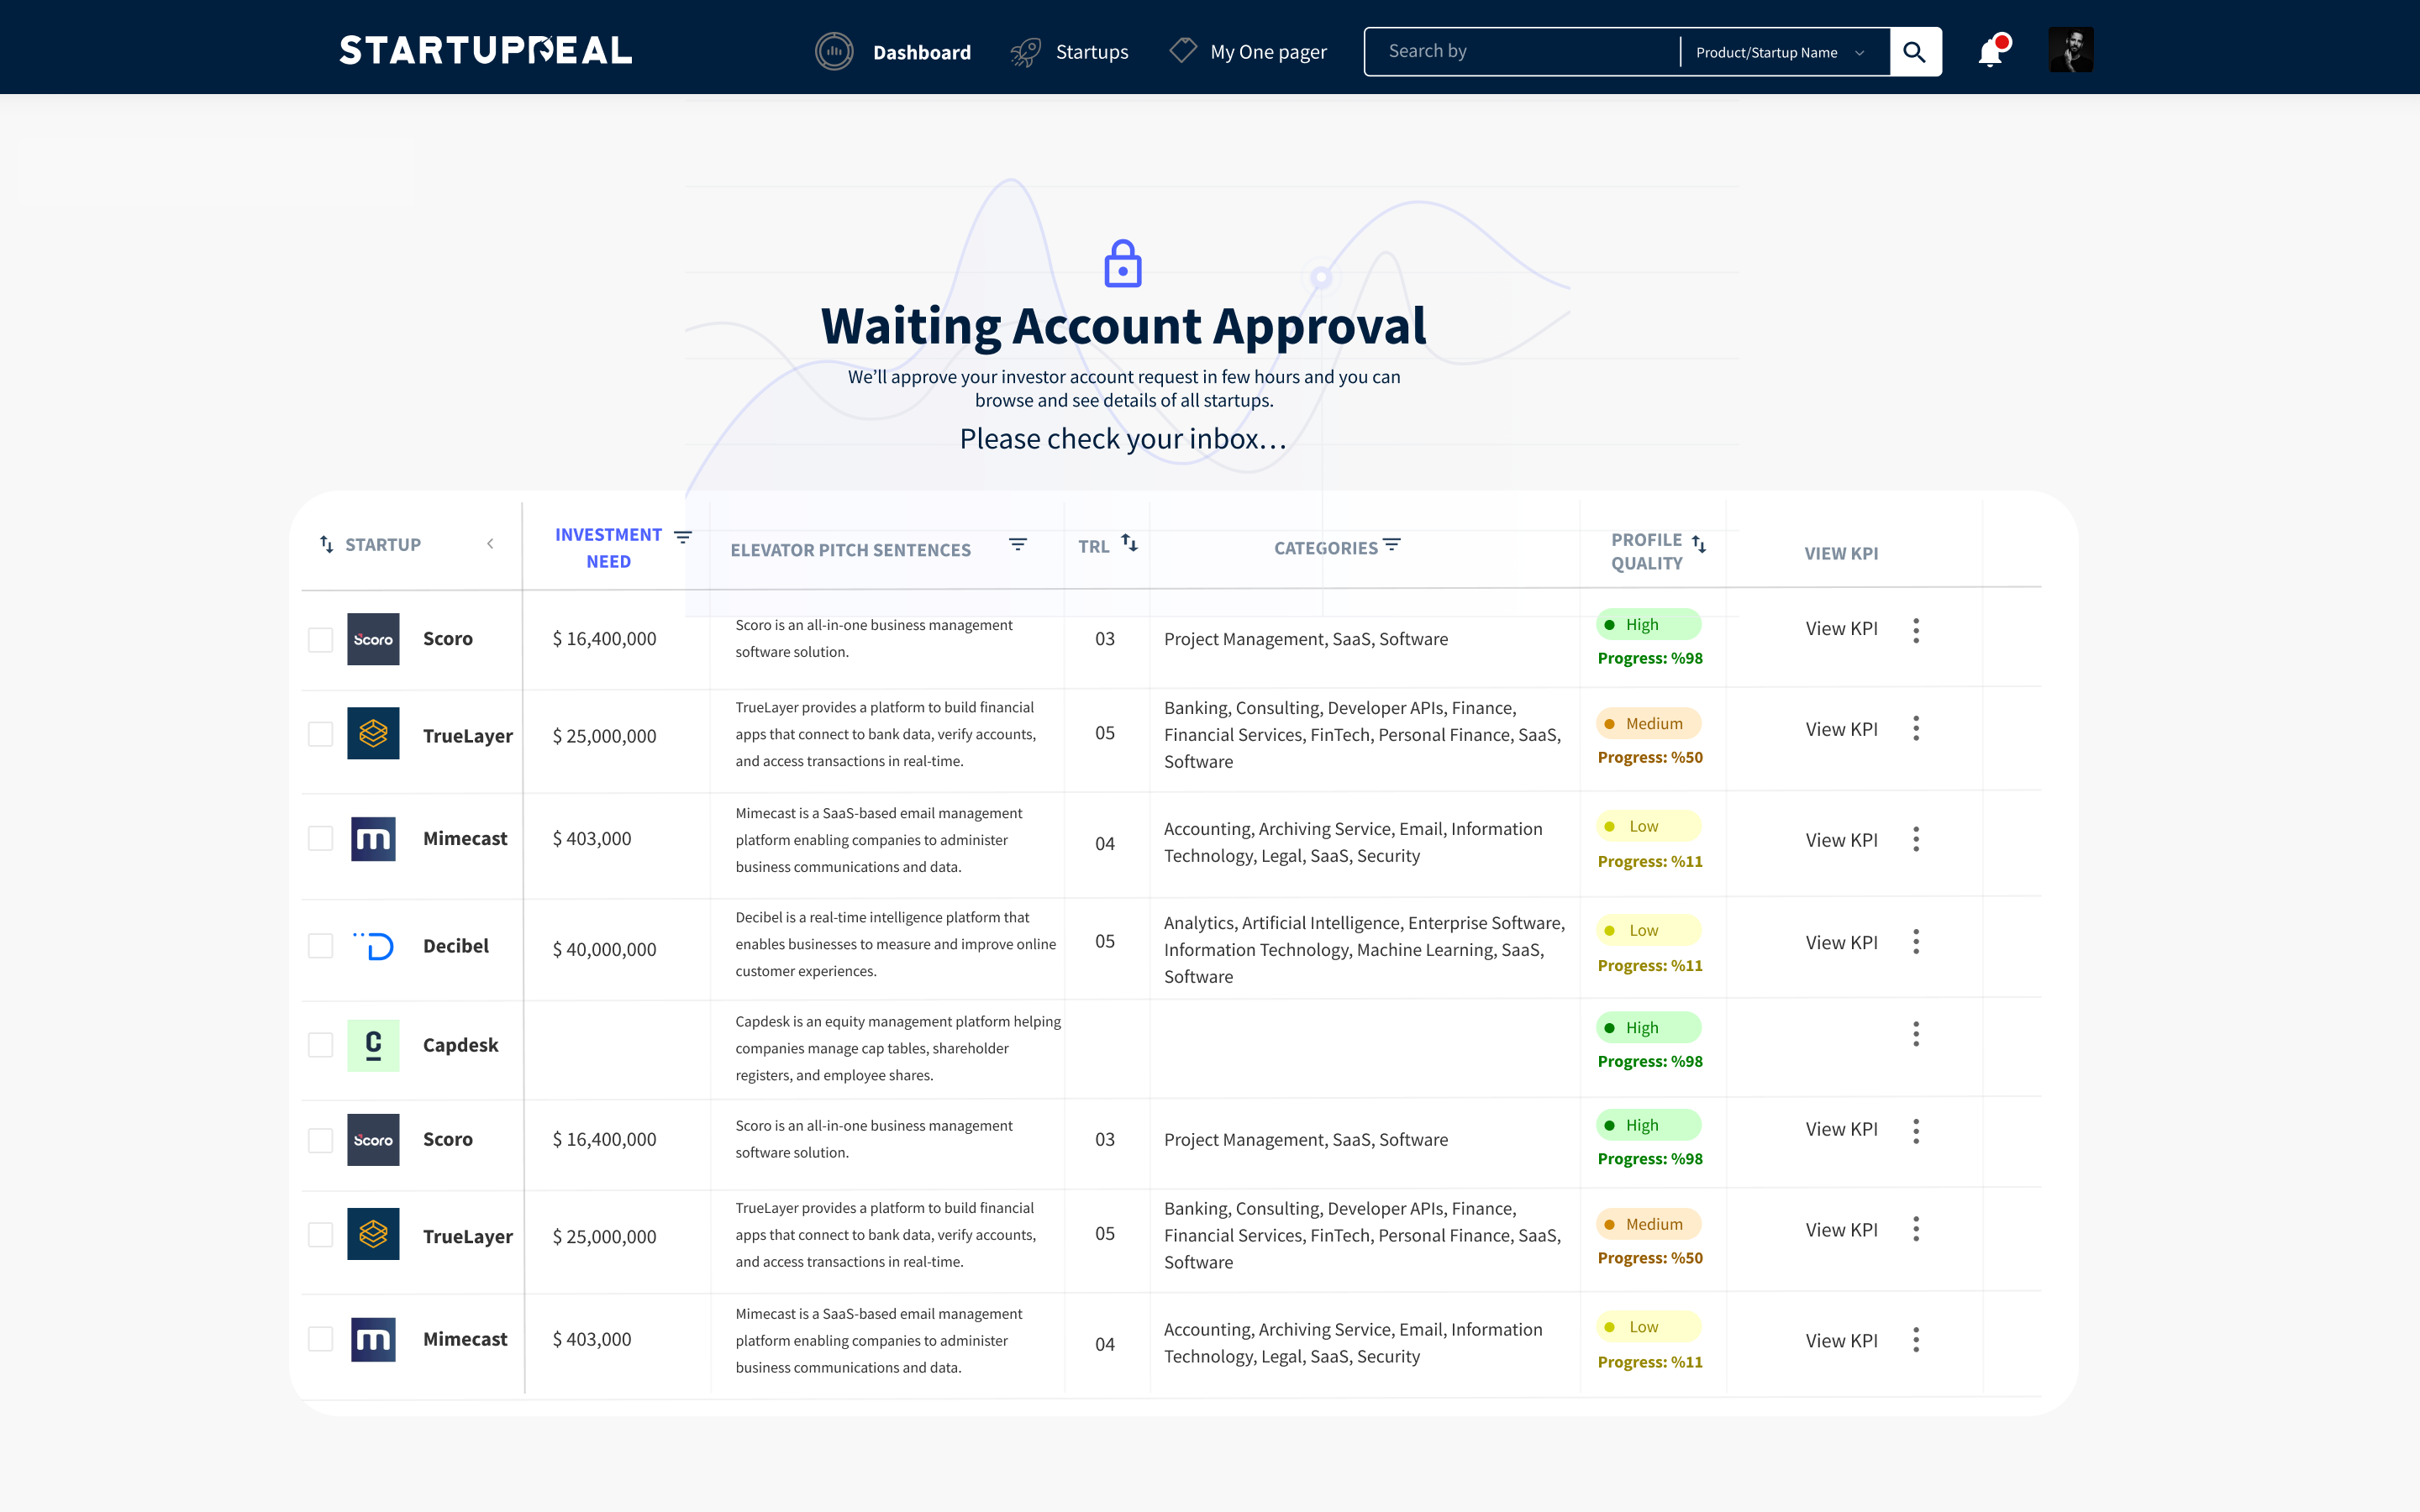This screenshot has height=1512, width=2420.
Task: Open the three-dot menu for Decibel
Action: pos(1916,942)
